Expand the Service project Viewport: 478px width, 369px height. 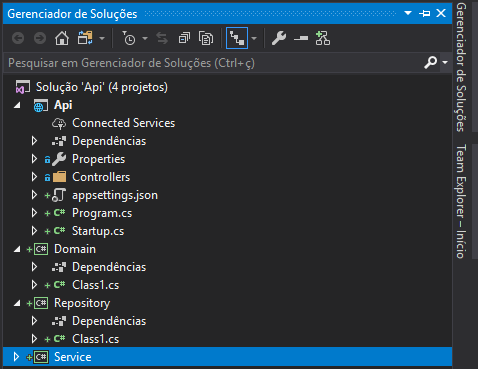click(x=16, y=357)
